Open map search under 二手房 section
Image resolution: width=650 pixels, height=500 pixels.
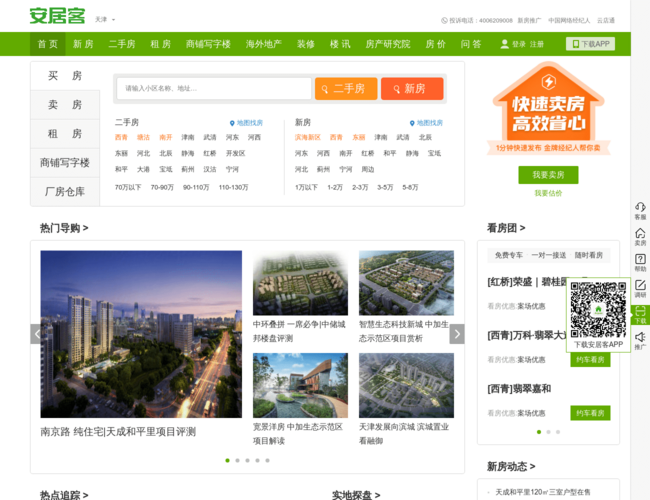246,123
